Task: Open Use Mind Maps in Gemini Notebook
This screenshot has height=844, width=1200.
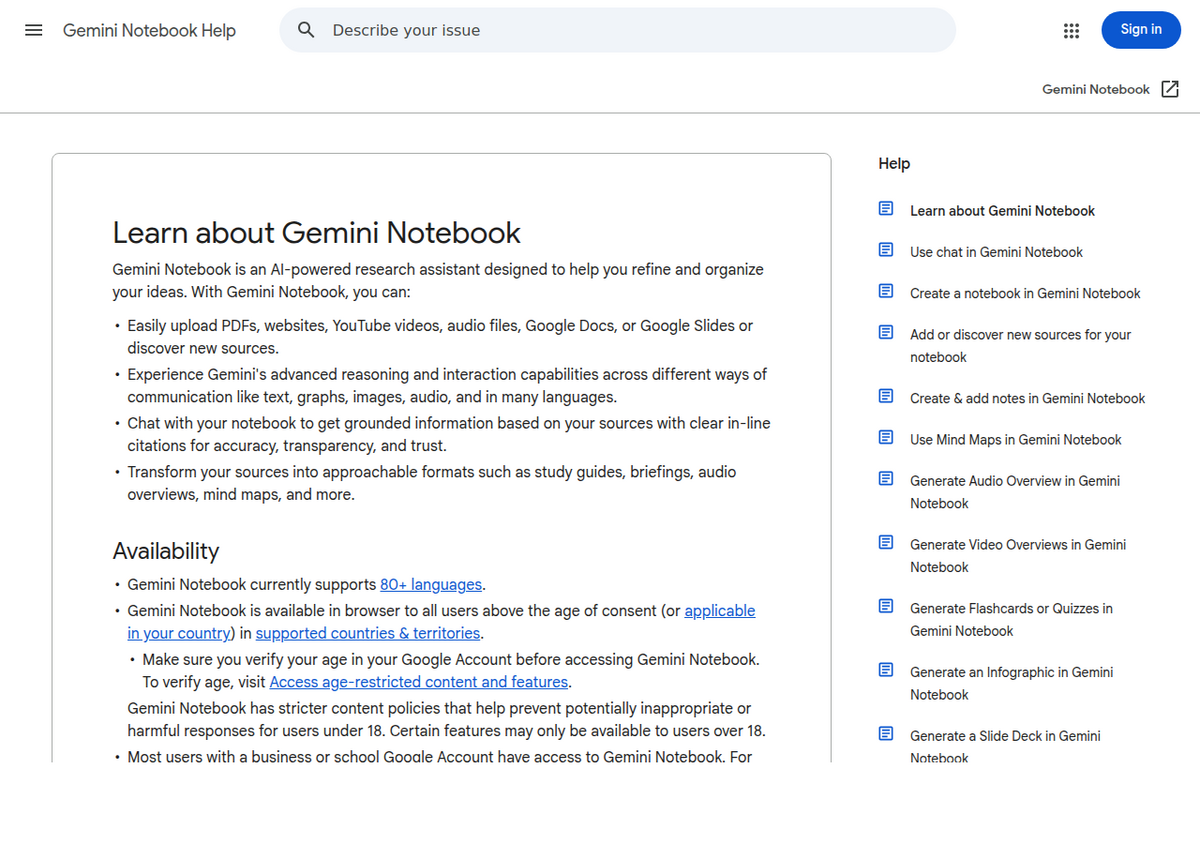Action: [x=1016, y=439]
